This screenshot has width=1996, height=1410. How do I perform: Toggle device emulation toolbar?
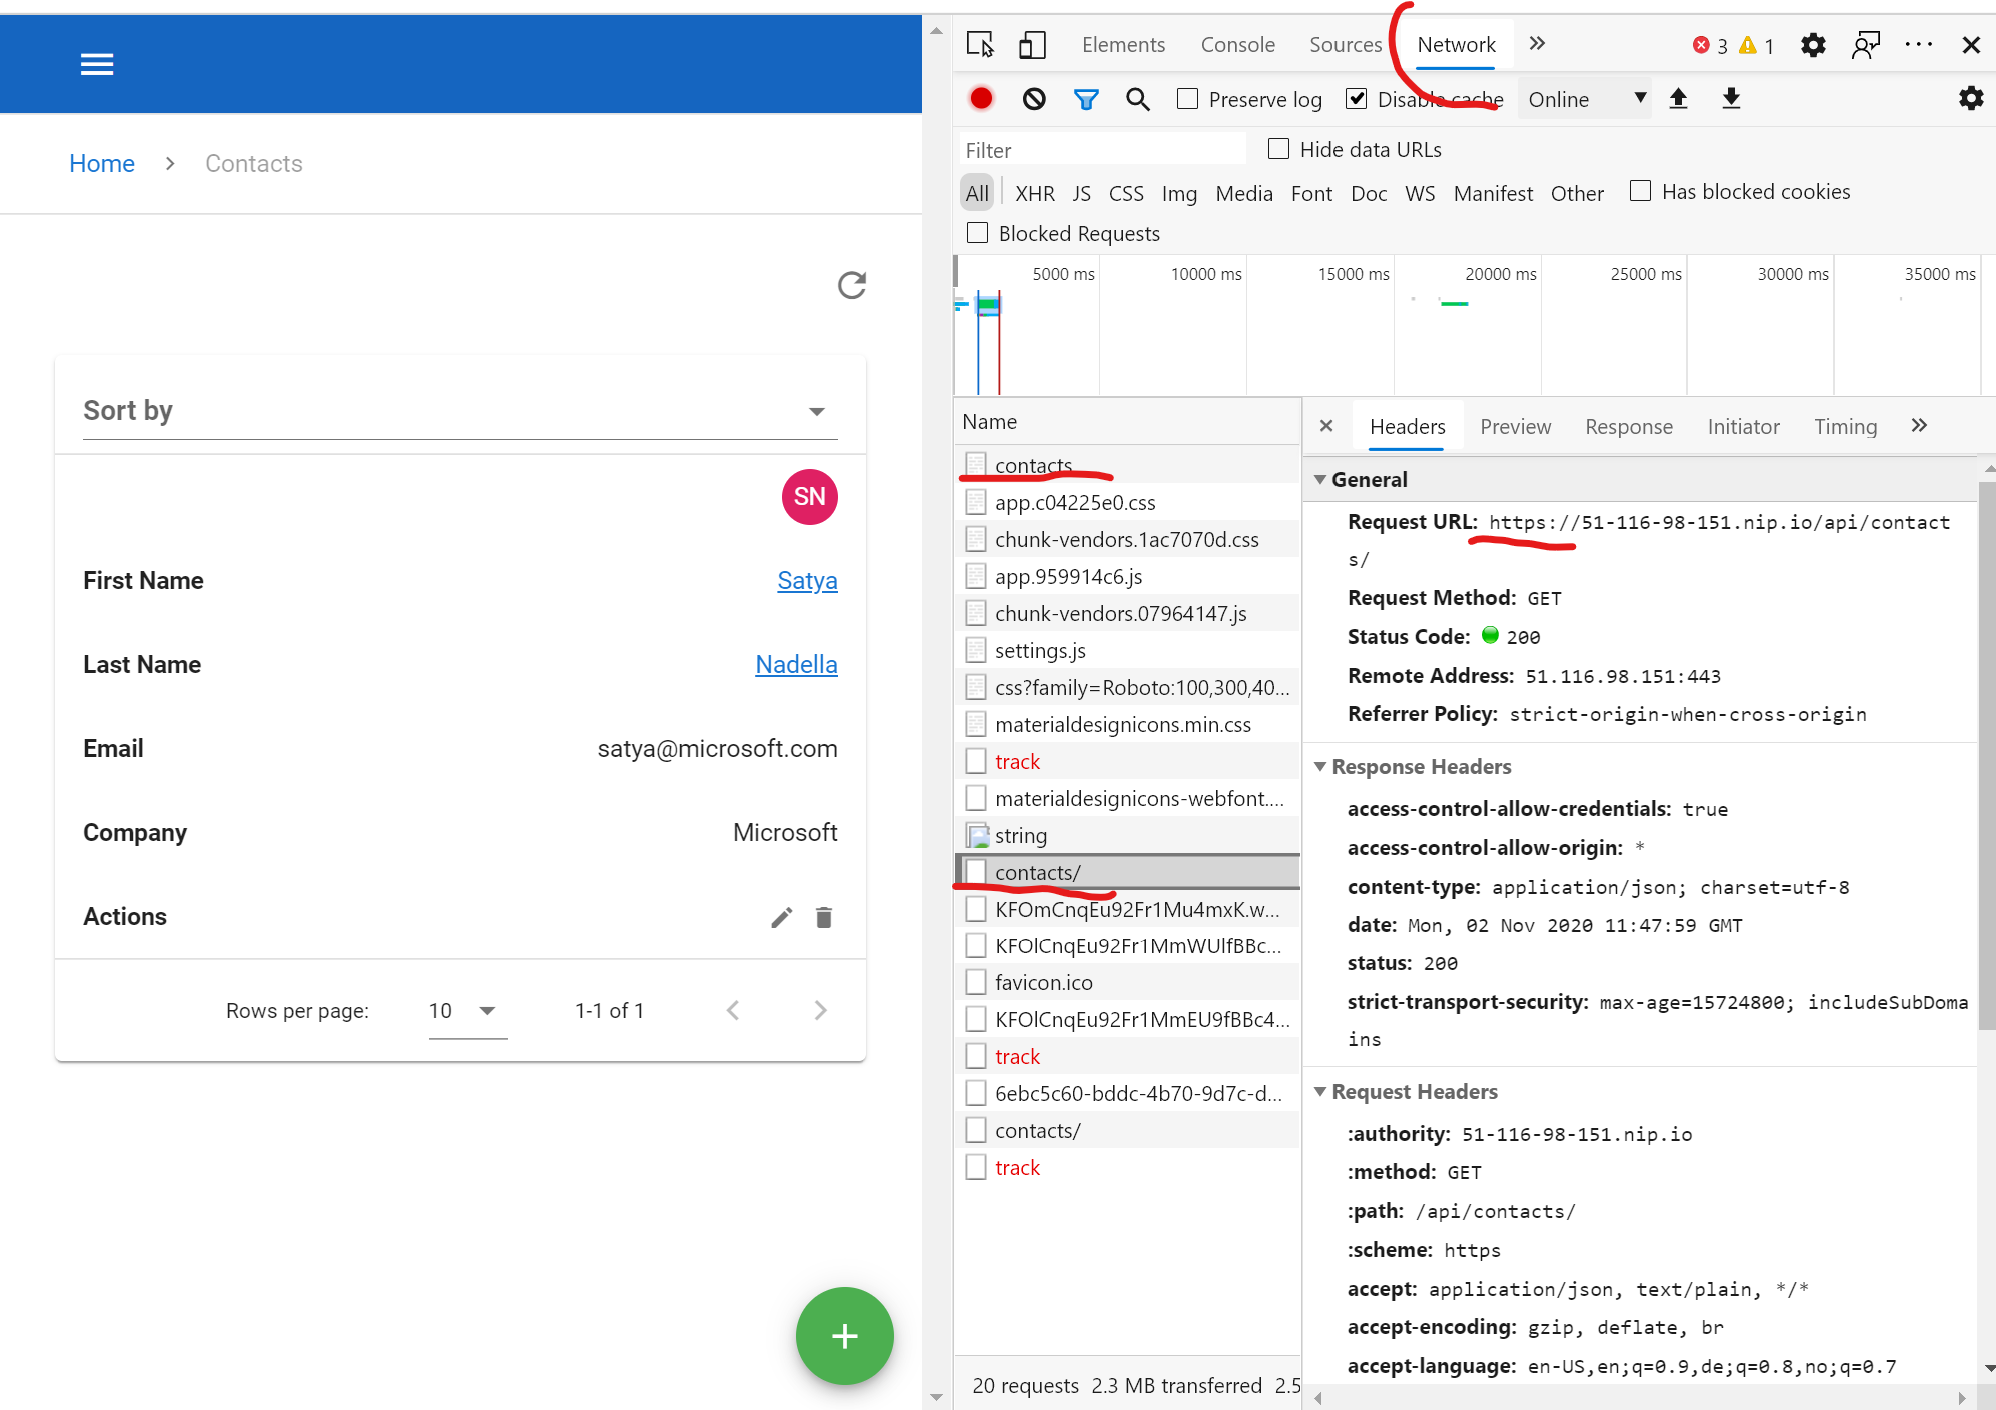point(1032,44)
